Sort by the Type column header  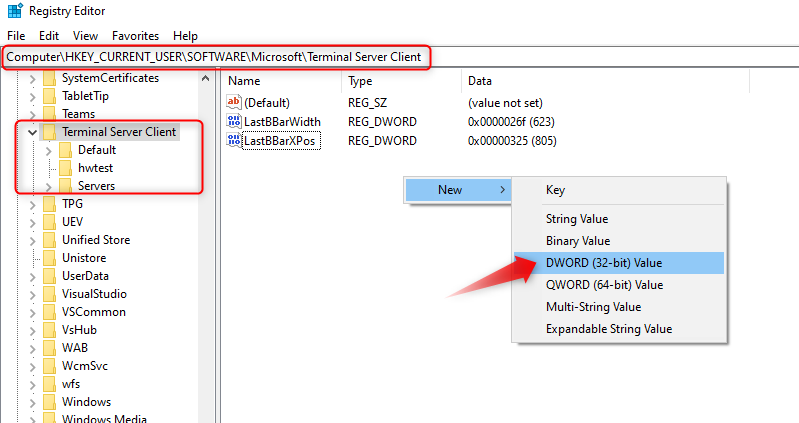click(402, 81)
